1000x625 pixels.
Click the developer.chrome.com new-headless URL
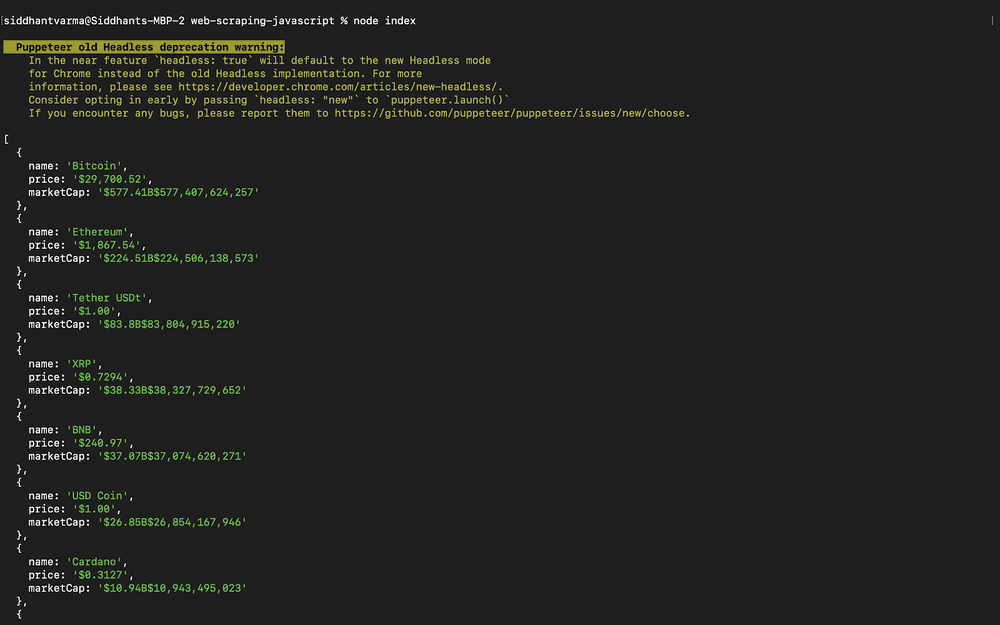coord(341,87)
